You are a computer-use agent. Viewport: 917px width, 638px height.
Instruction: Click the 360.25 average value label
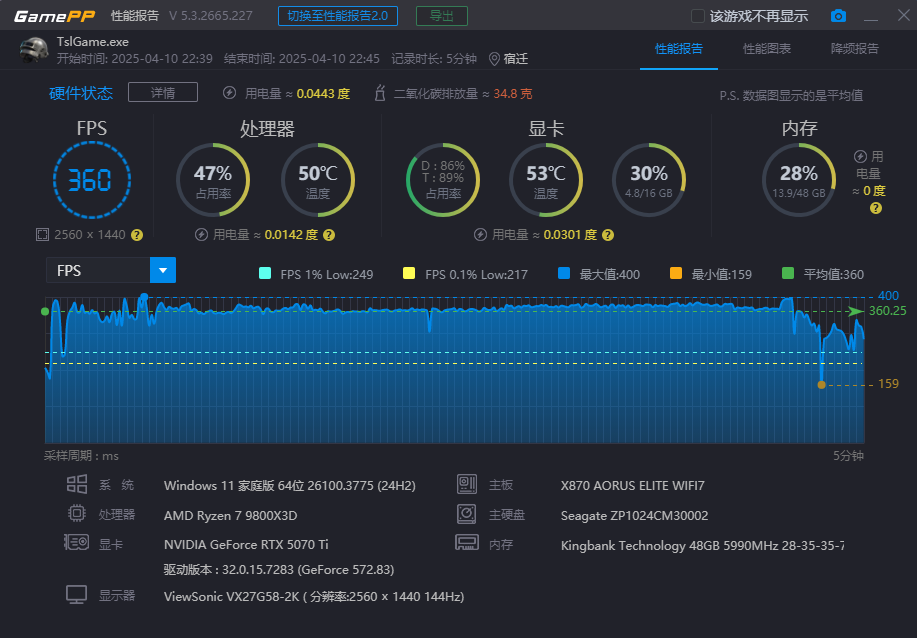coord(887,311)
